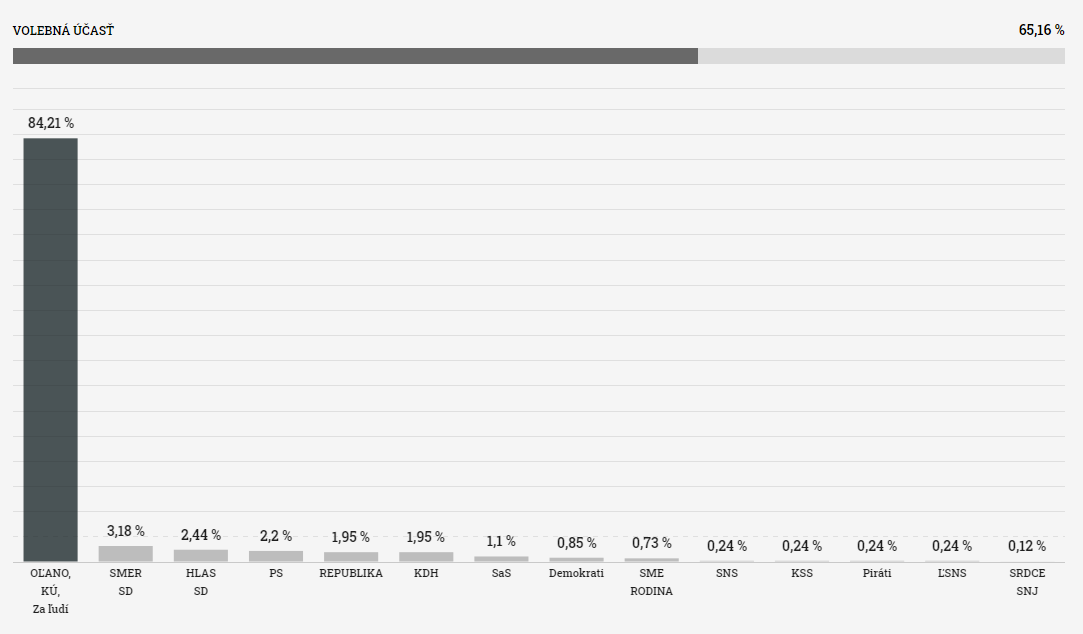Click the 65,16 % turnout value
This screenshot has height=634, width=1083.
click(x=1042, y=30)
